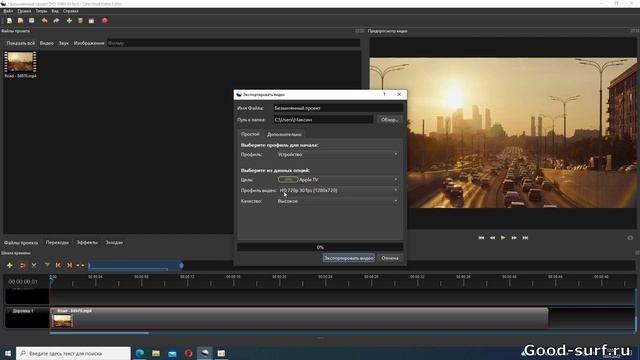The image size is (640, 360).
Task: Click the green Add Marker icon
Action: point(47,265)
